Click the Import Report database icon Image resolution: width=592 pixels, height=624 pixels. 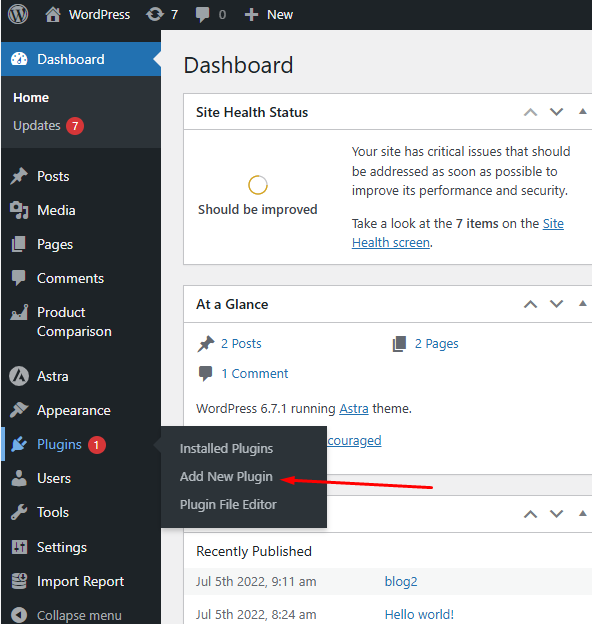point(19,581)
